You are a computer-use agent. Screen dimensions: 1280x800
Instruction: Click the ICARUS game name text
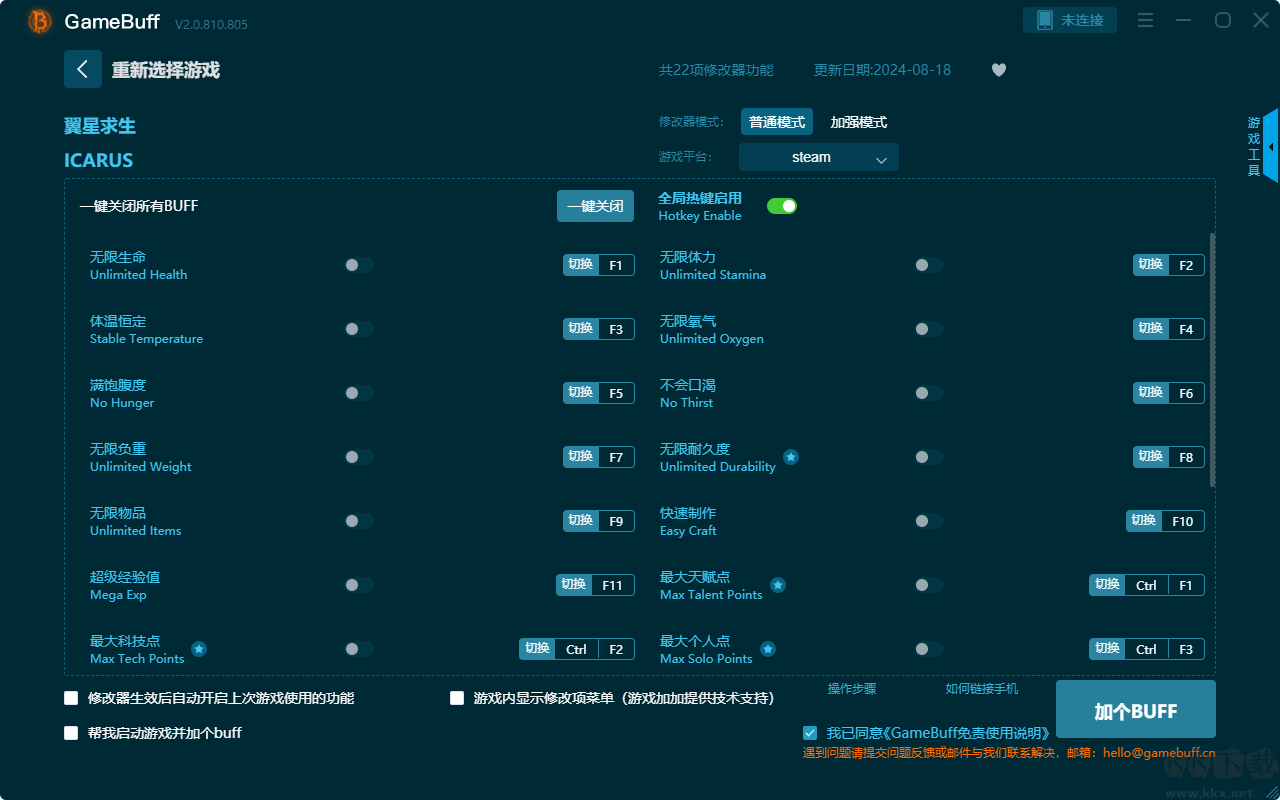[98, 160]
